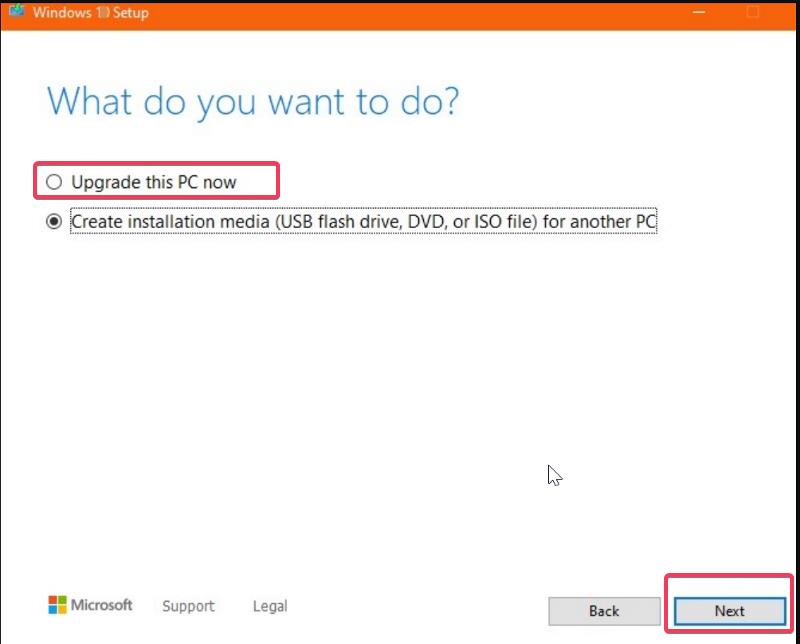Click the radio circle beside "Upgrade this PC now"
Screen dimensions: 800x644
pyautogui.click(x=55, y=181)
